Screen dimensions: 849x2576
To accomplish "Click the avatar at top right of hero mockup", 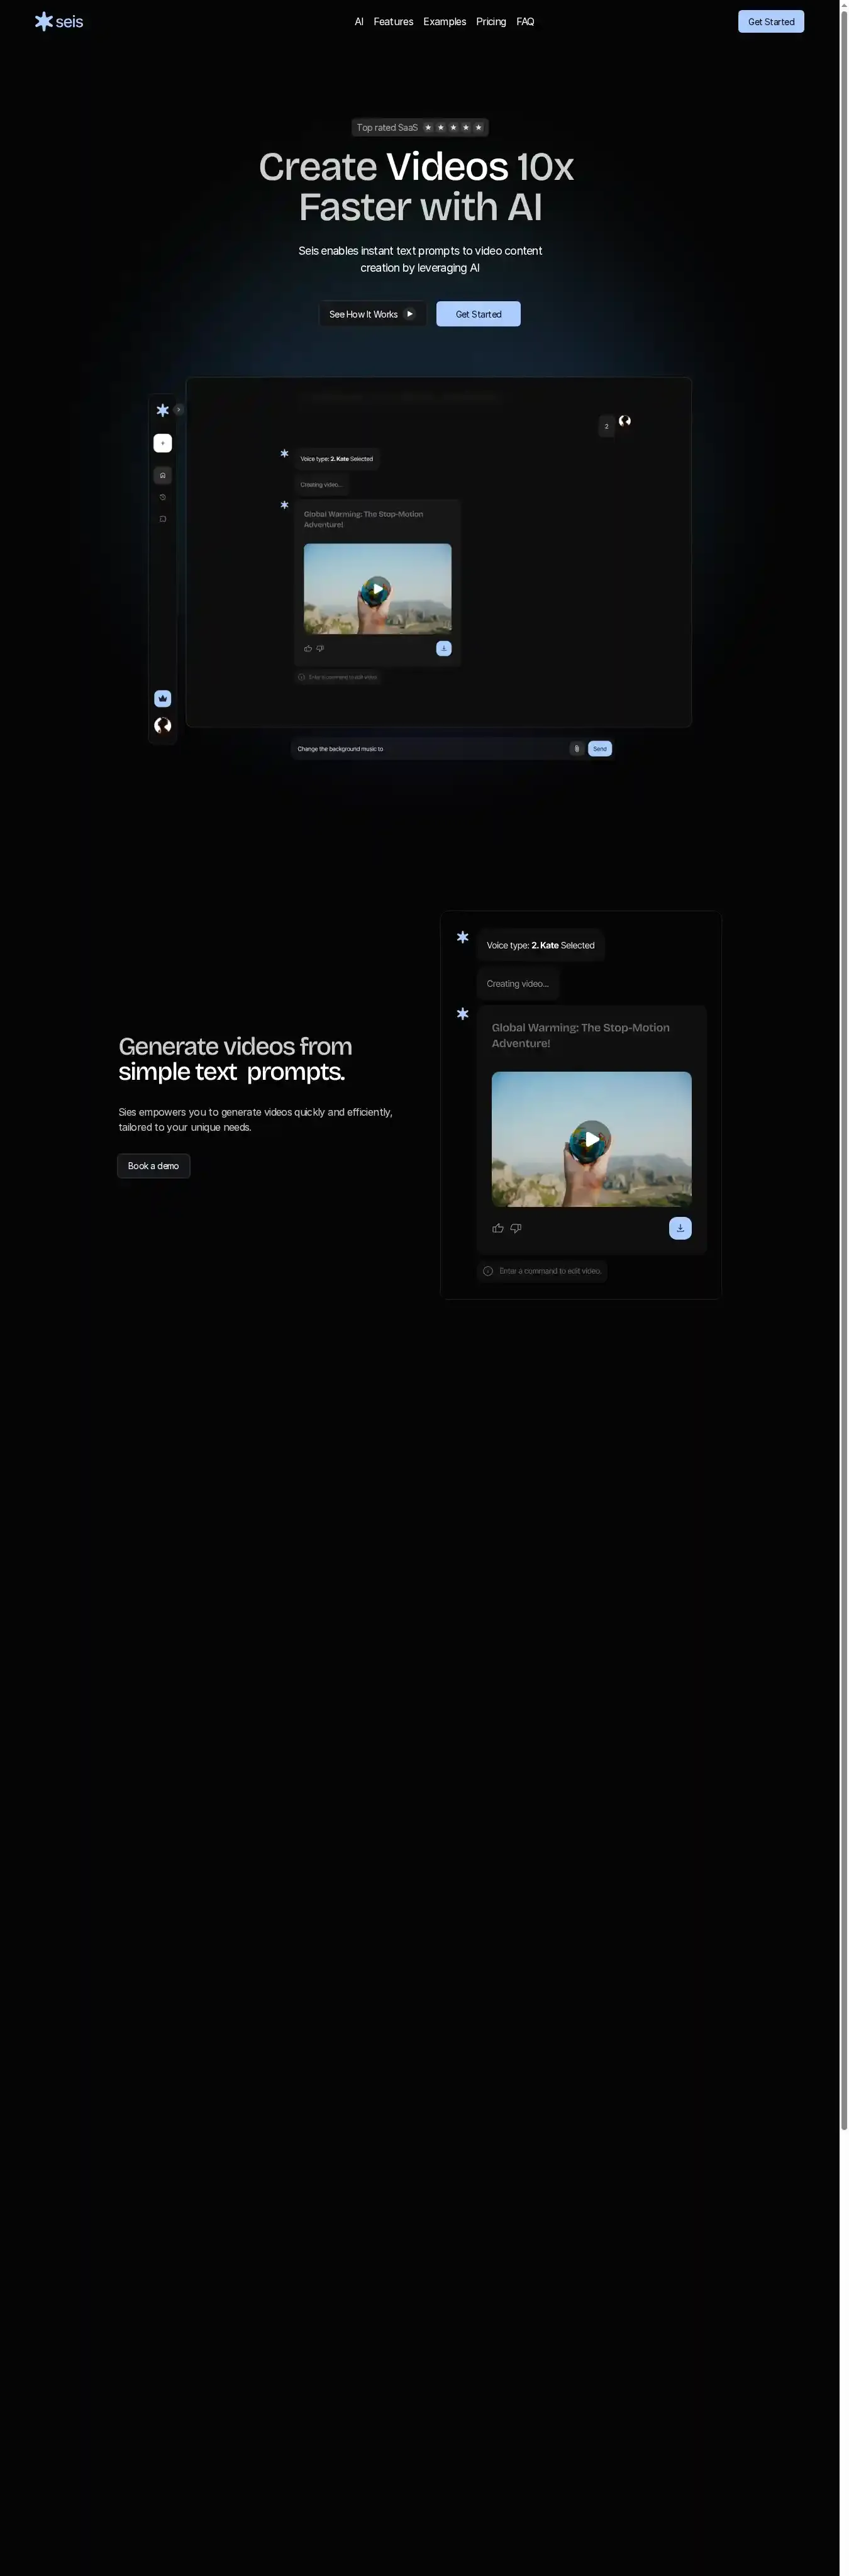I will point(625,421).
